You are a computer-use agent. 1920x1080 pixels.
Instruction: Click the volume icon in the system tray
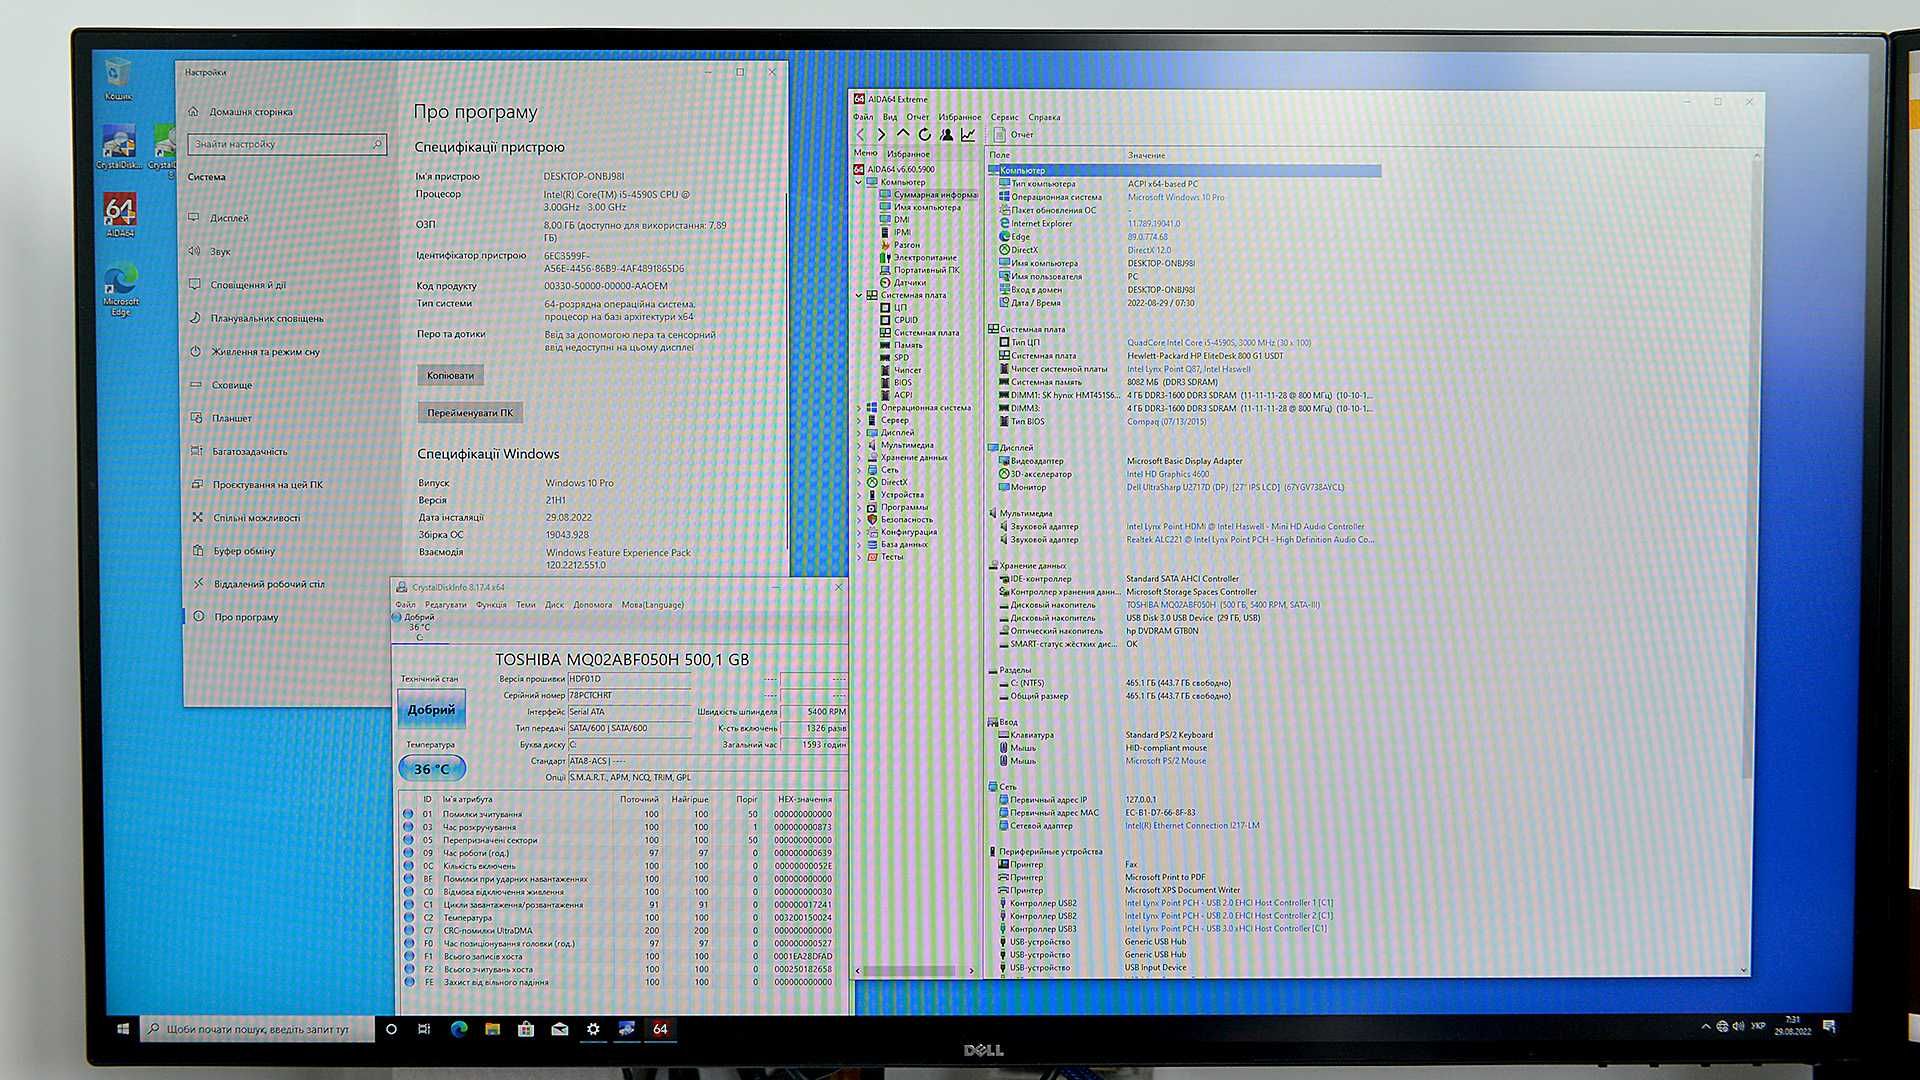click(1738, 1026)
